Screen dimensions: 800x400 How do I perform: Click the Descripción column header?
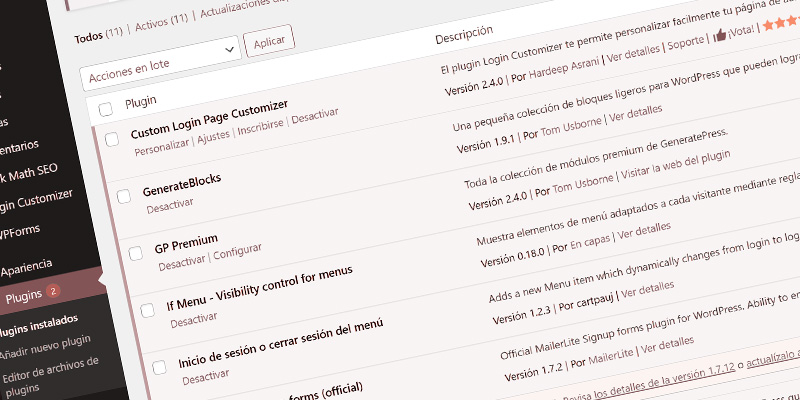pyautogui.click(x=464, y=34)
